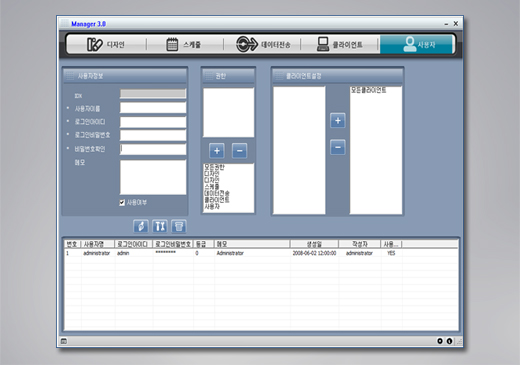
Task: Click the 사용자이름 user name field
Action: point(153,108)
